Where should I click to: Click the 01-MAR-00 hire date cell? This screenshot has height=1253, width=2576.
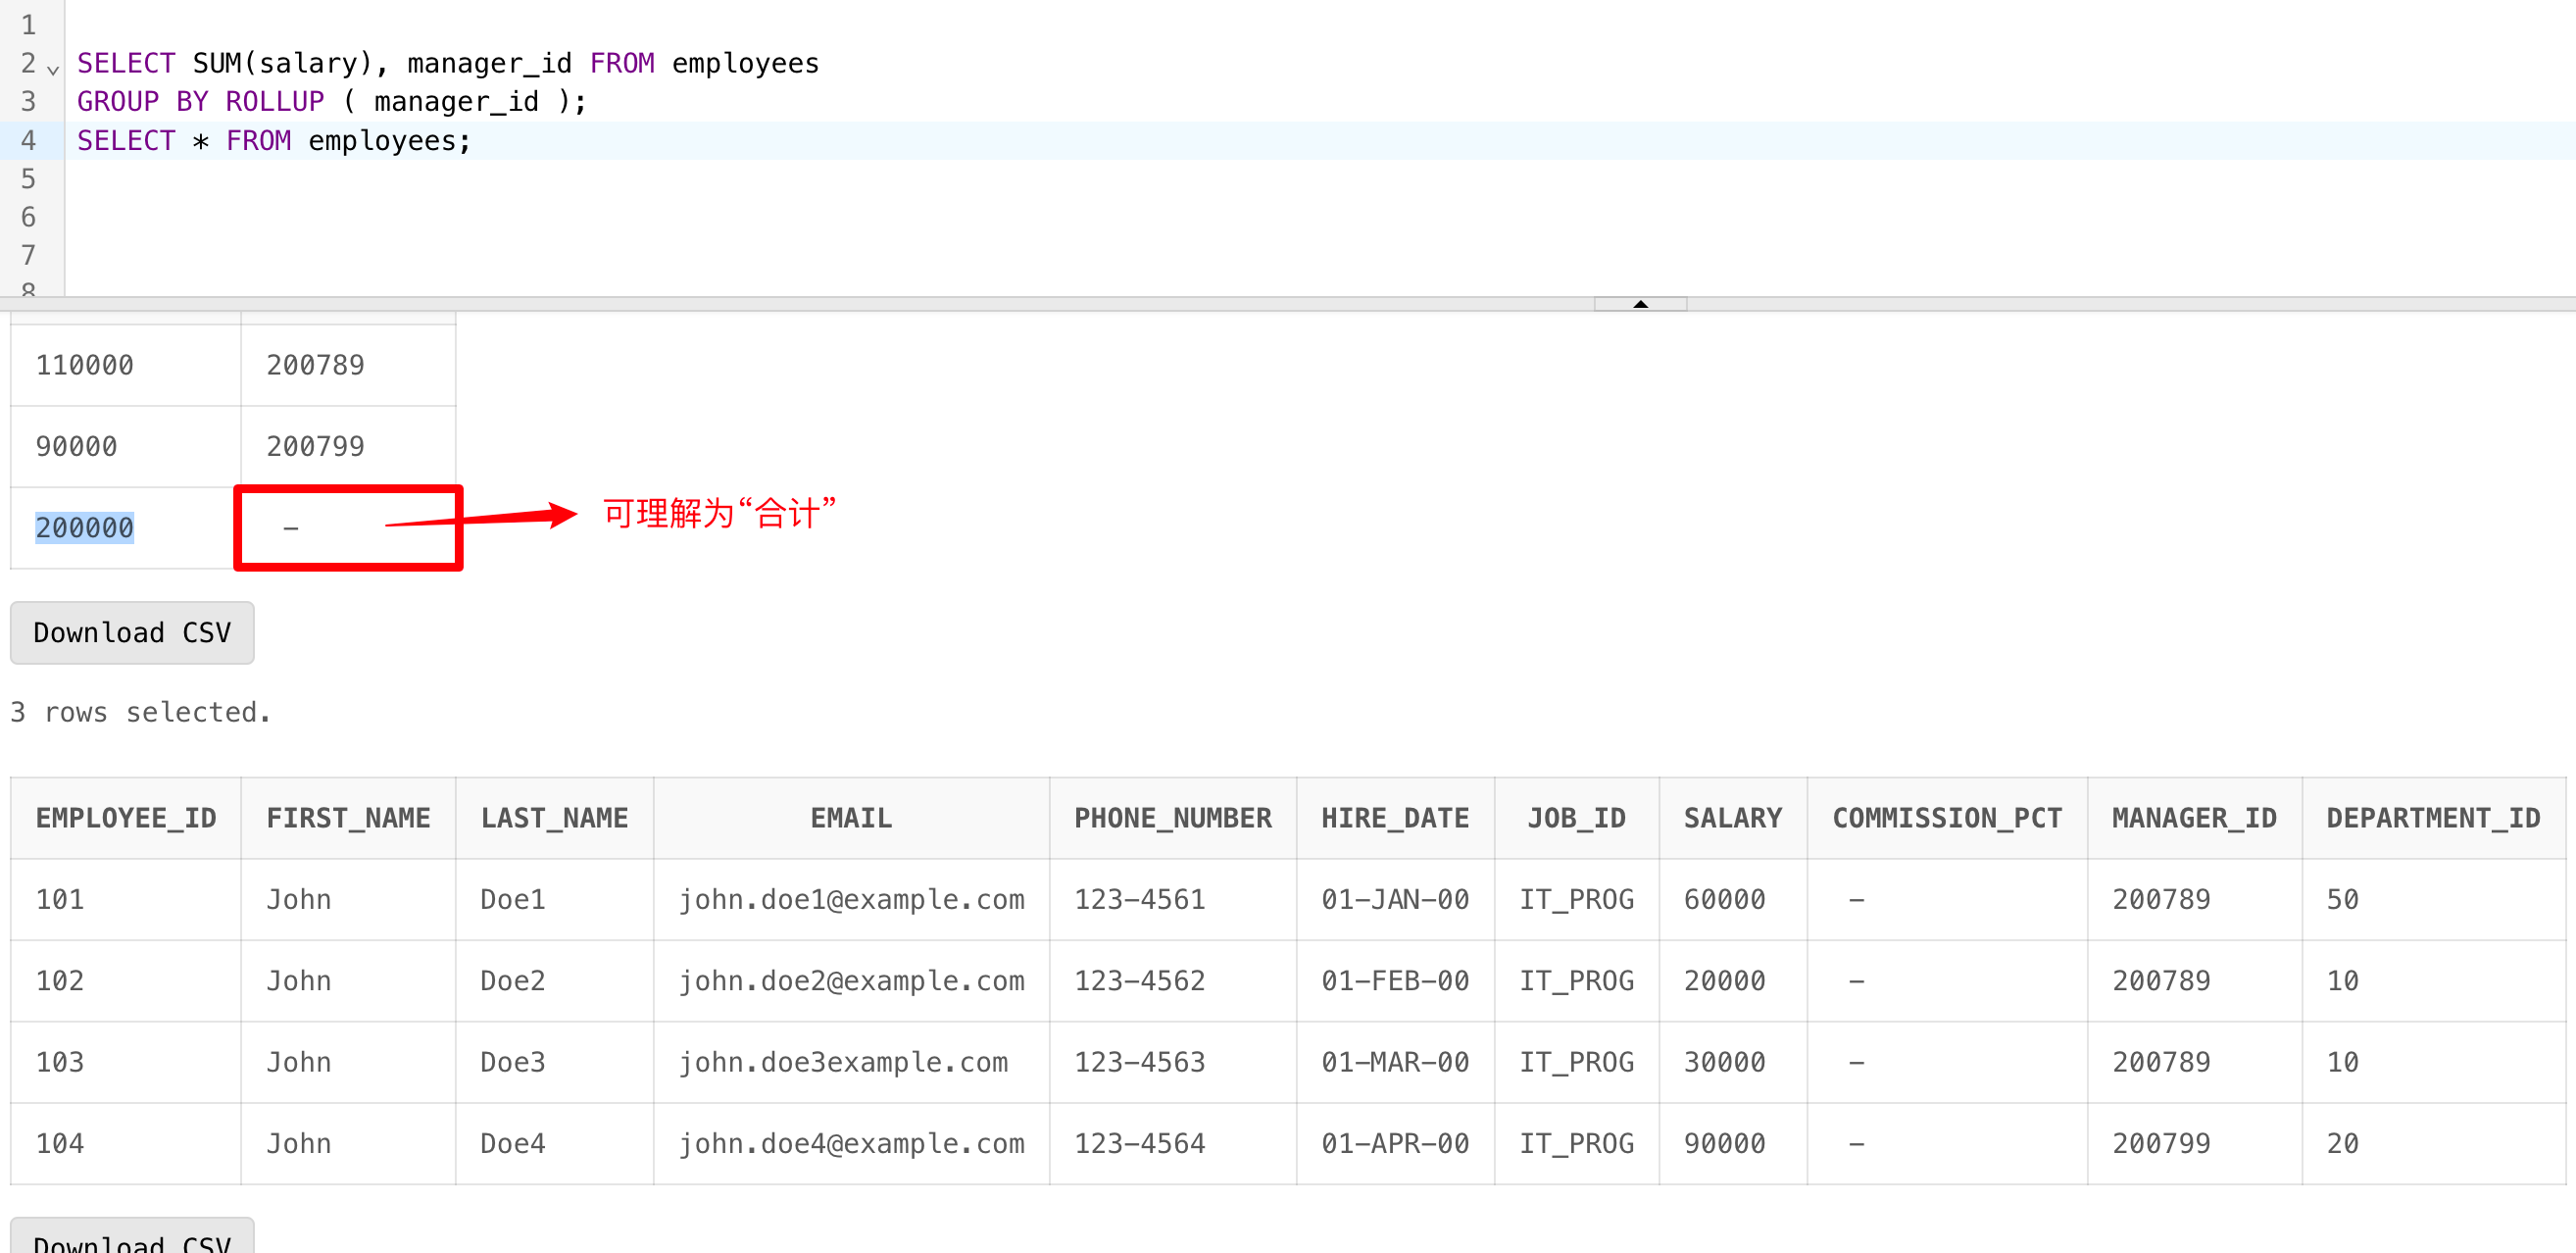click(1394, 1062)
